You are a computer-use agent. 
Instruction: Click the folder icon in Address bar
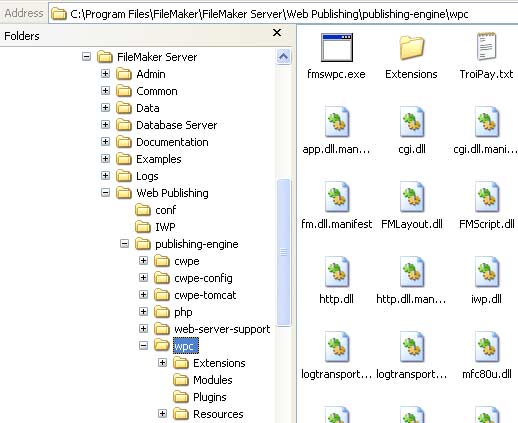[59, 14]
